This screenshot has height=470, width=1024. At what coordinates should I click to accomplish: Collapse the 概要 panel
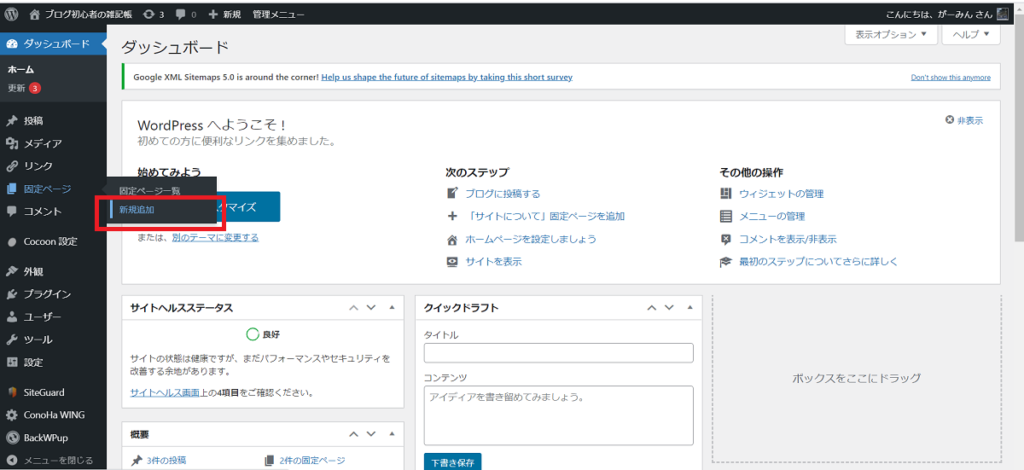pos(392,434)
